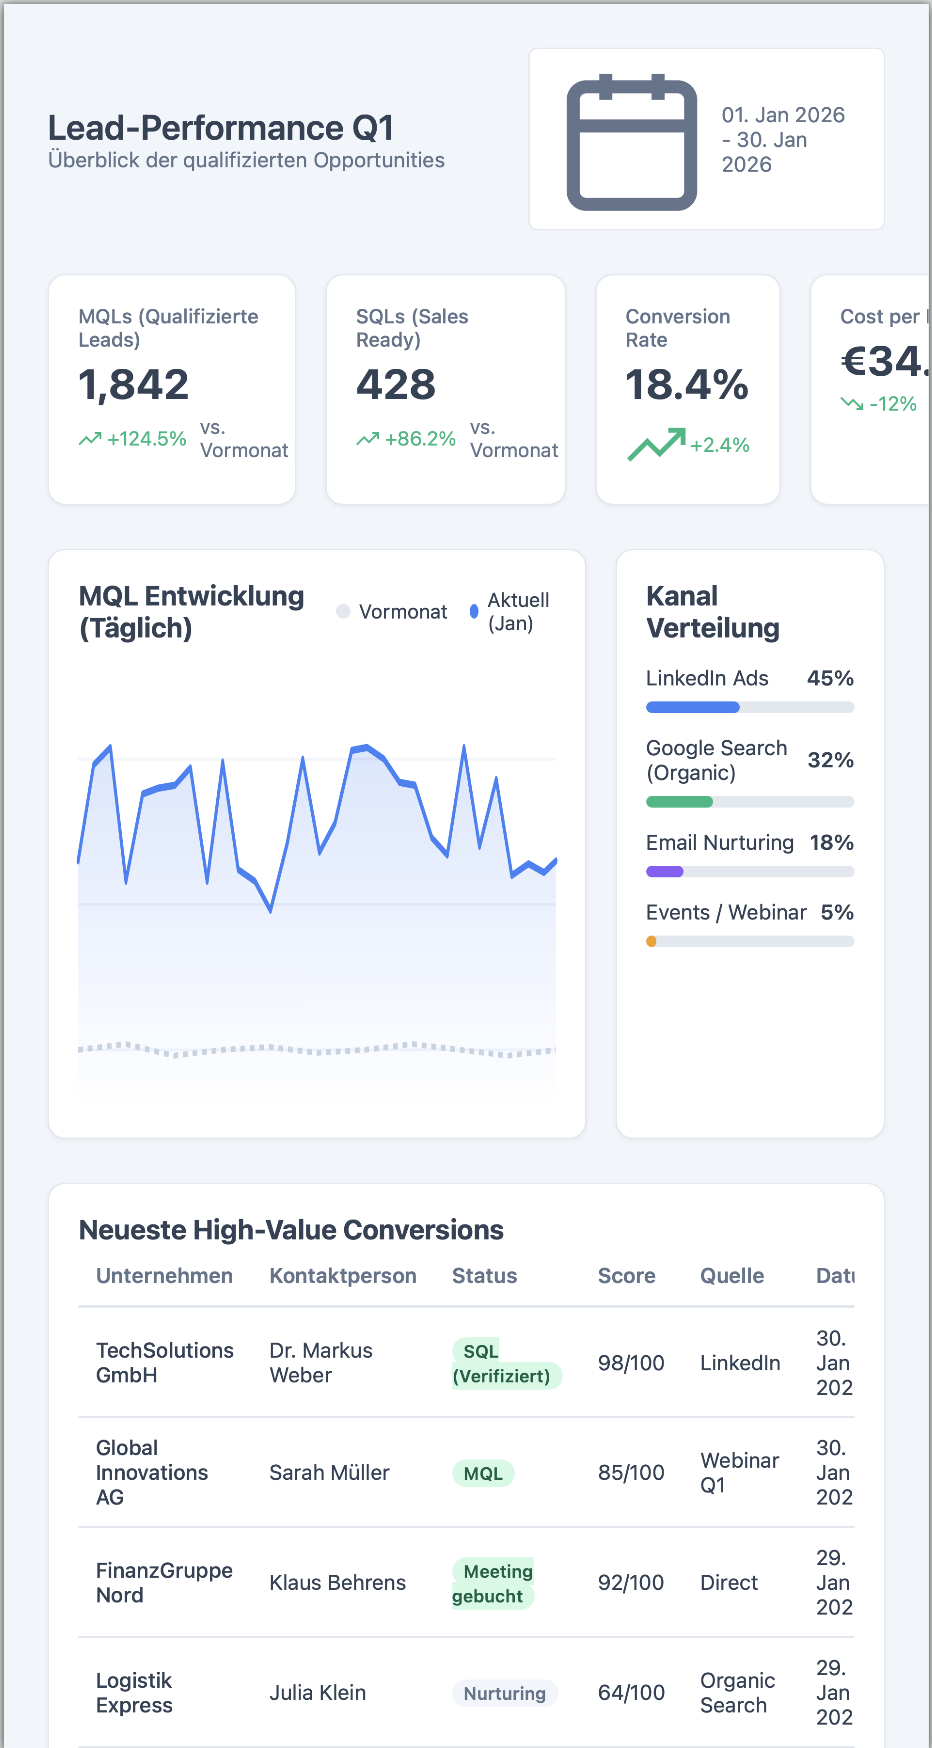
Task: Click the Meeting gebucht status badge
Action: click(493, 1583)
